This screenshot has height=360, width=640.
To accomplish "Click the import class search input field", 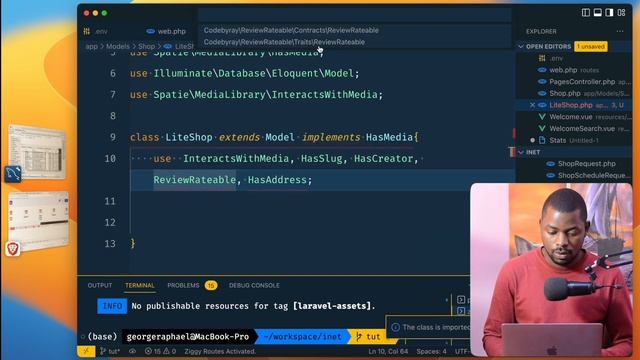I will tap(355, 15).
